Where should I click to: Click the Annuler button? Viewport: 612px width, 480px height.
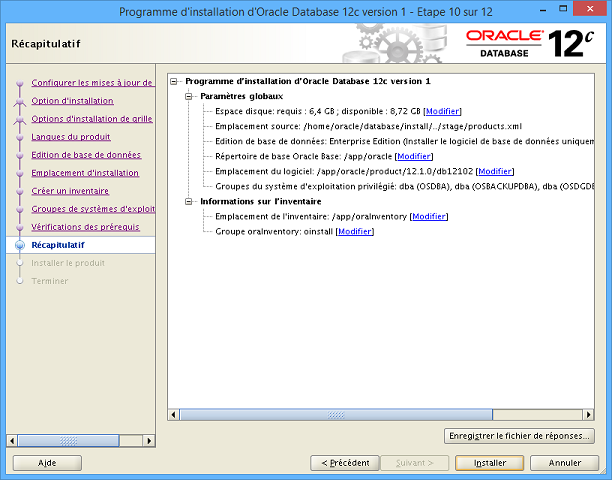(x=564, y=463)
